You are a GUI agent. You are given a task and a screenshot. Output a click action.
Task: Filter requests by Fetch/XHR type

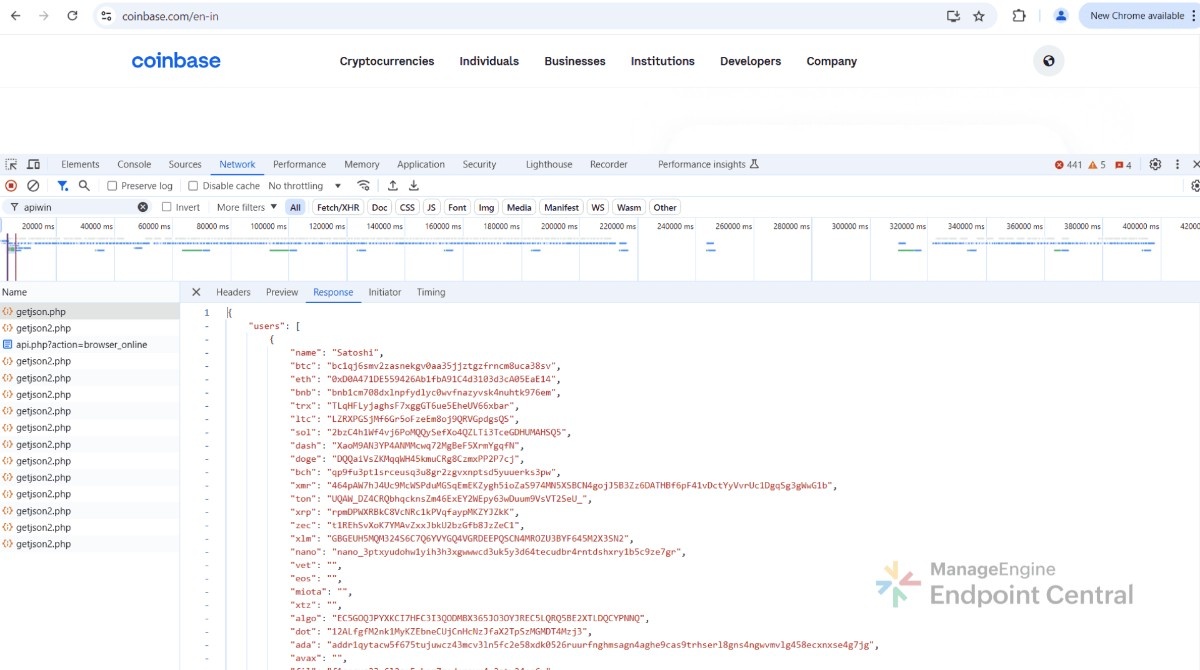337,207
